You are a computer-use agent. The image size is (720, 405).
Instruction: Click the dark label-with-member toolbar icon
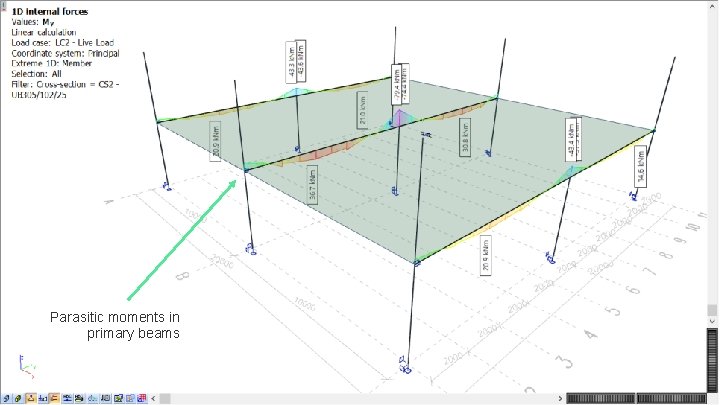(x=79, y=398)
